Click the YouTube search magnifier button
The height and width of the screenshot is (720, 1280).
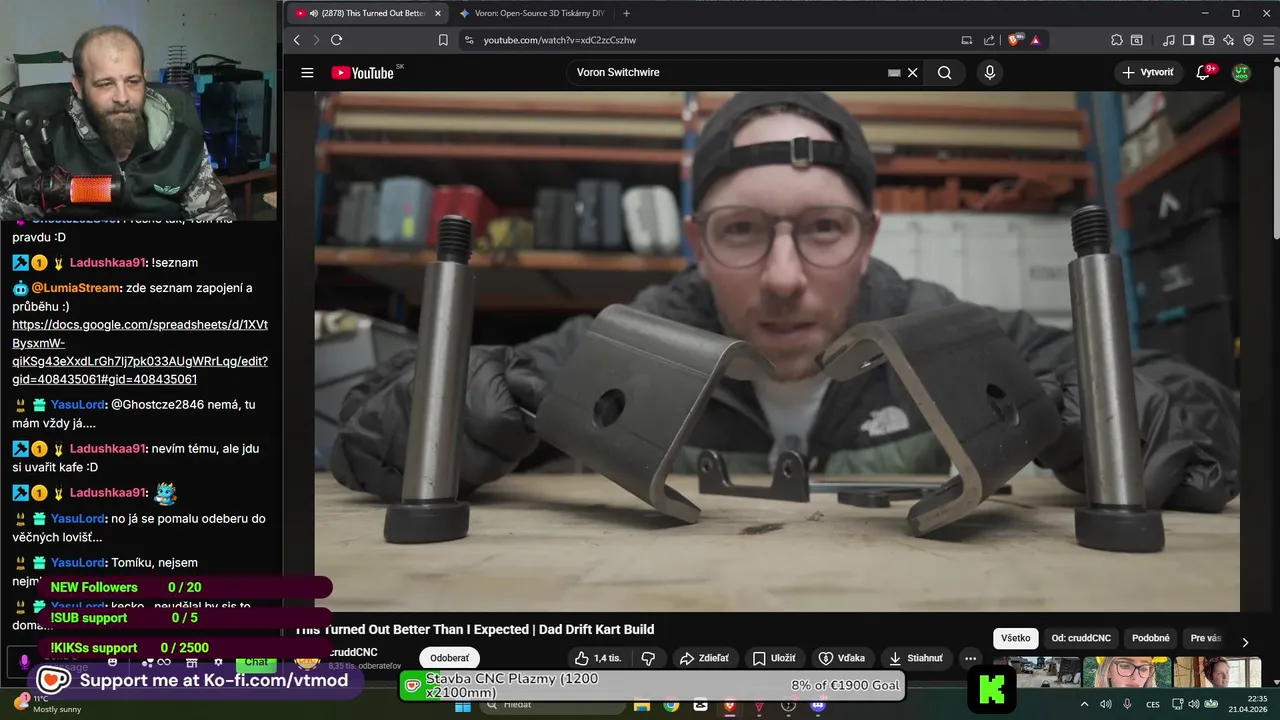click(x=944, y=72)
